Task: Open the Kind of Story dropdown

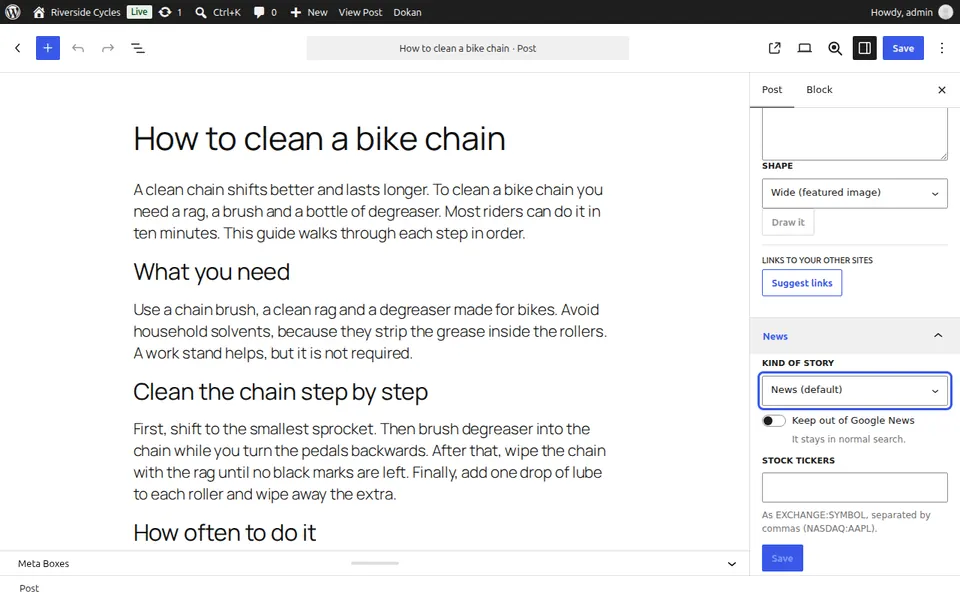Action: [x=855, y=390]
